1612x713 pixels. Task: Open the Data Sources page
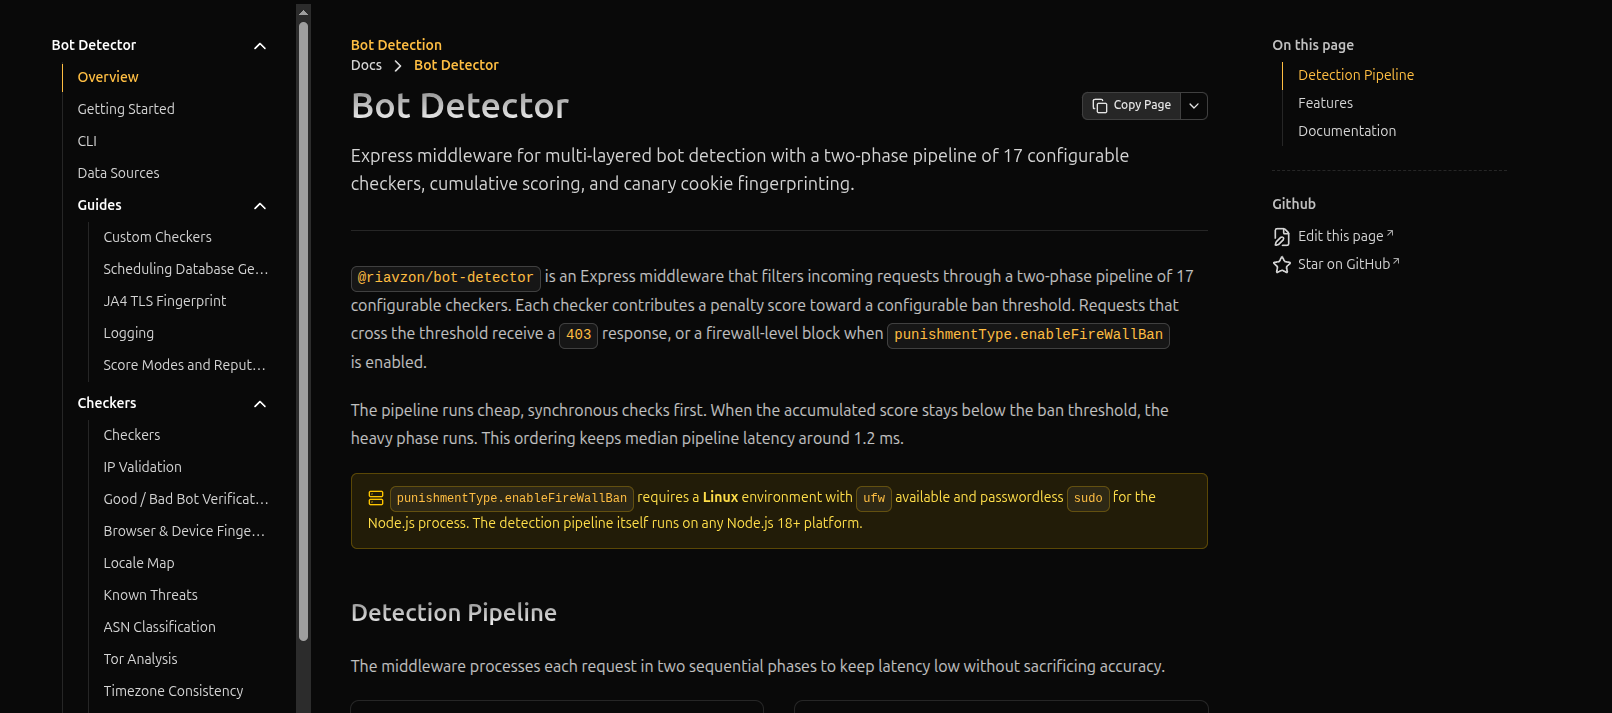pos(118,173)
